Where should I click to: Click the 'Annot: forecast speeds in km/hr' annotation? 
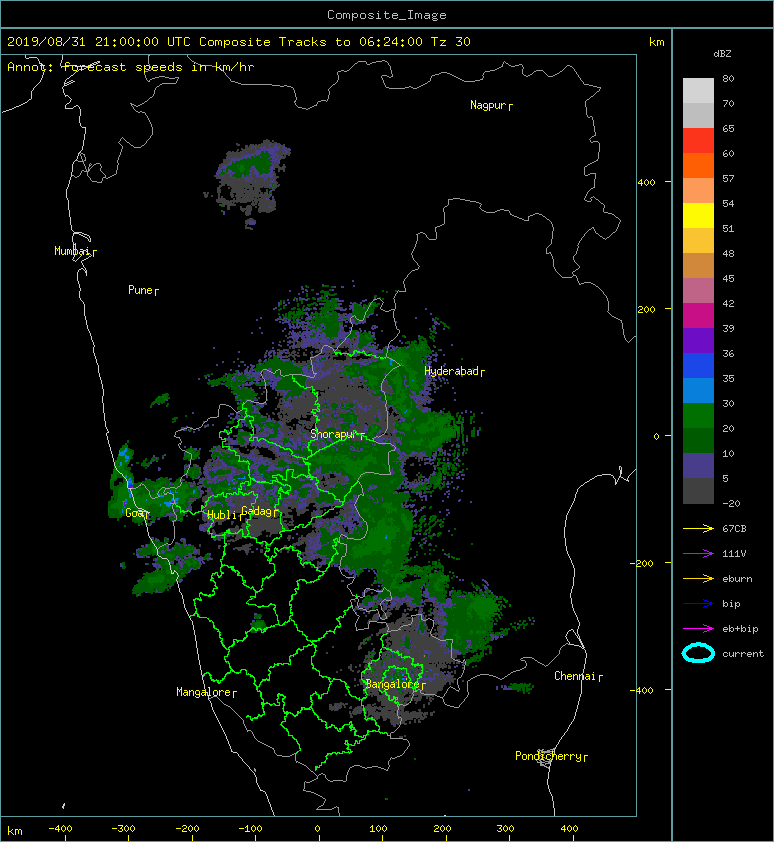pyautogui.click(x=131, y=67)
